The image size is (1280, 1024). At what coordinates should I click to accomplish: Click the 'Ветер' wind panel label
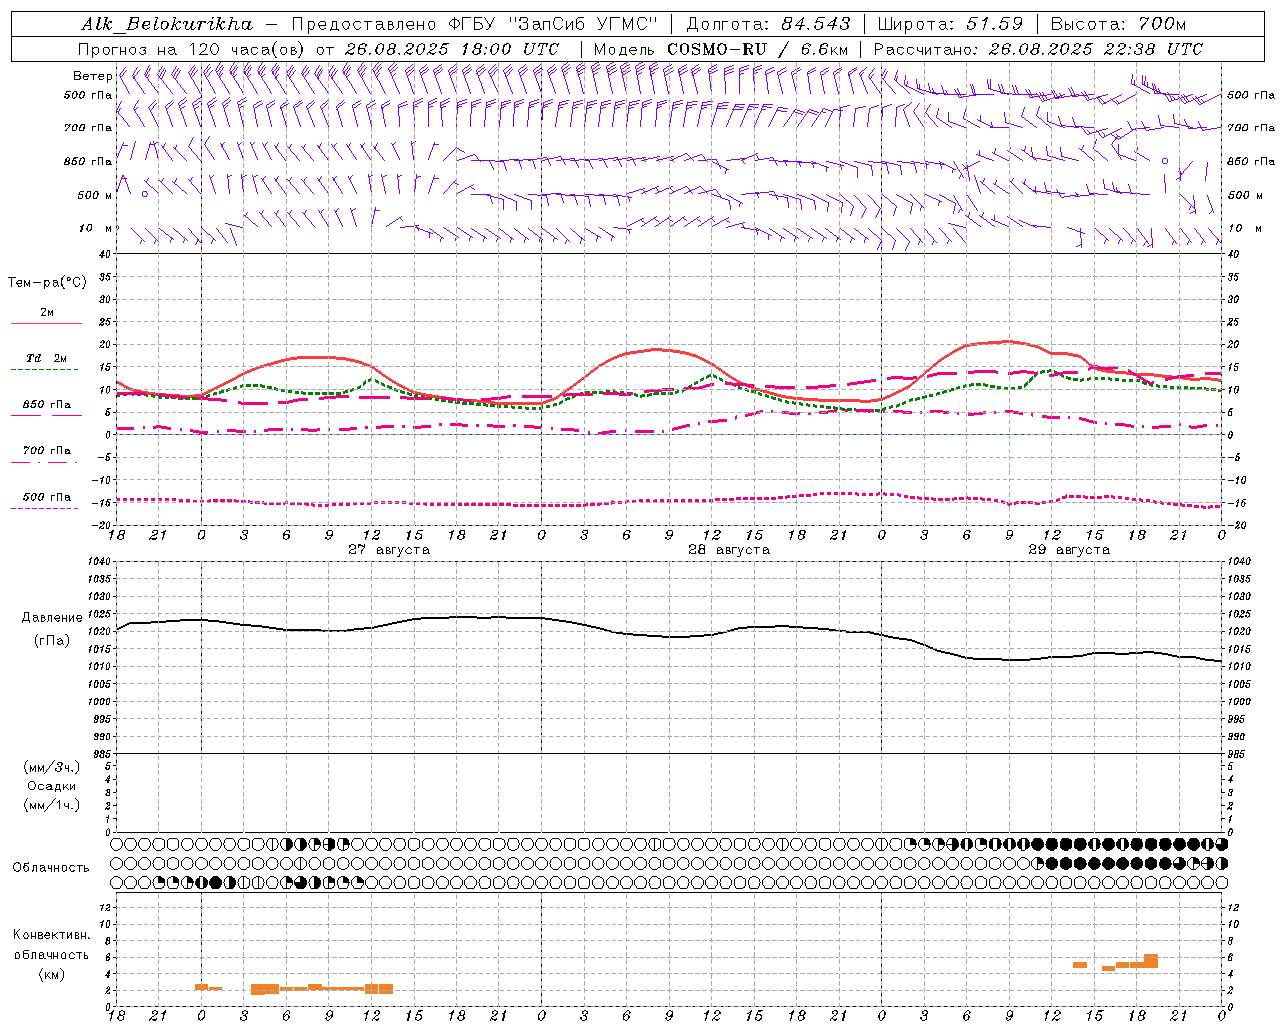point(92,76)
